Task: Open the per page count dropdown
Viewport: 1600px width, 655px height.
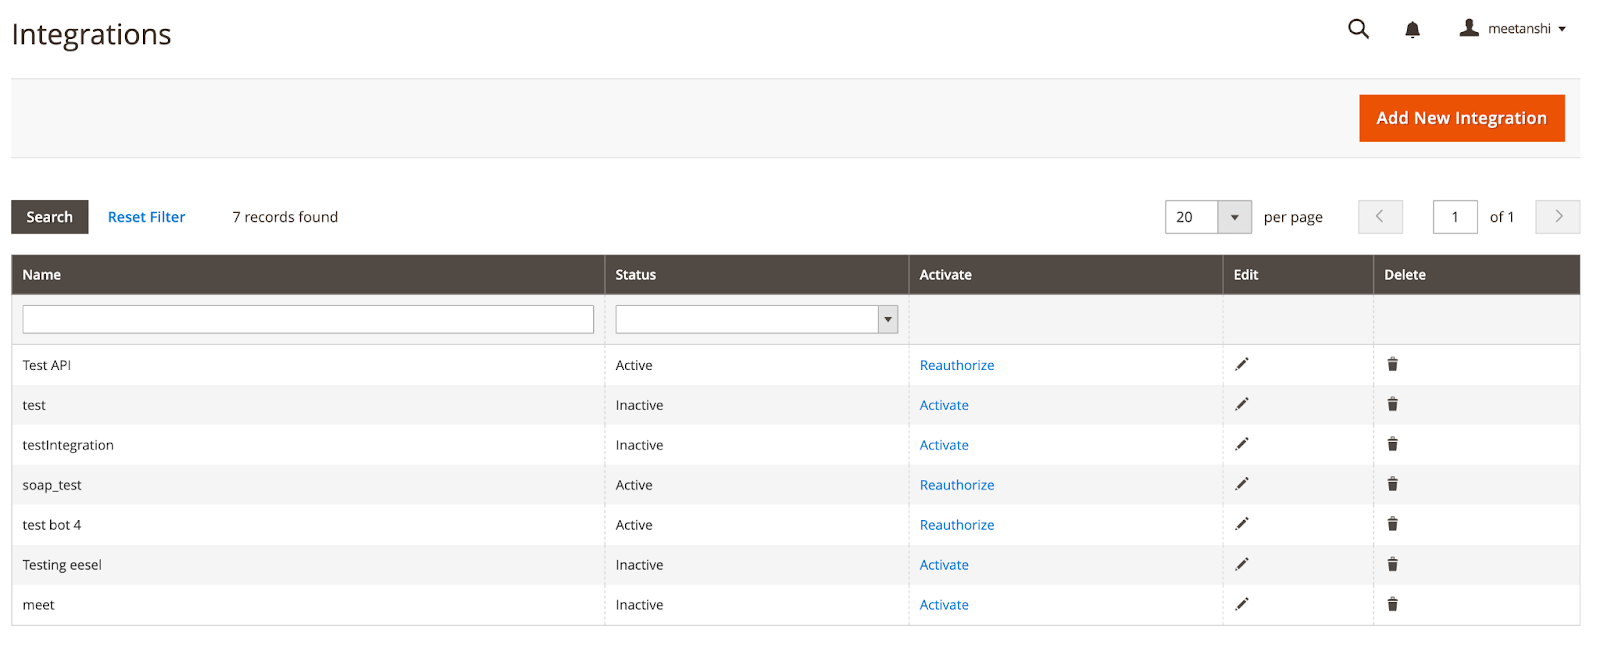Action: click(1234, 217)
